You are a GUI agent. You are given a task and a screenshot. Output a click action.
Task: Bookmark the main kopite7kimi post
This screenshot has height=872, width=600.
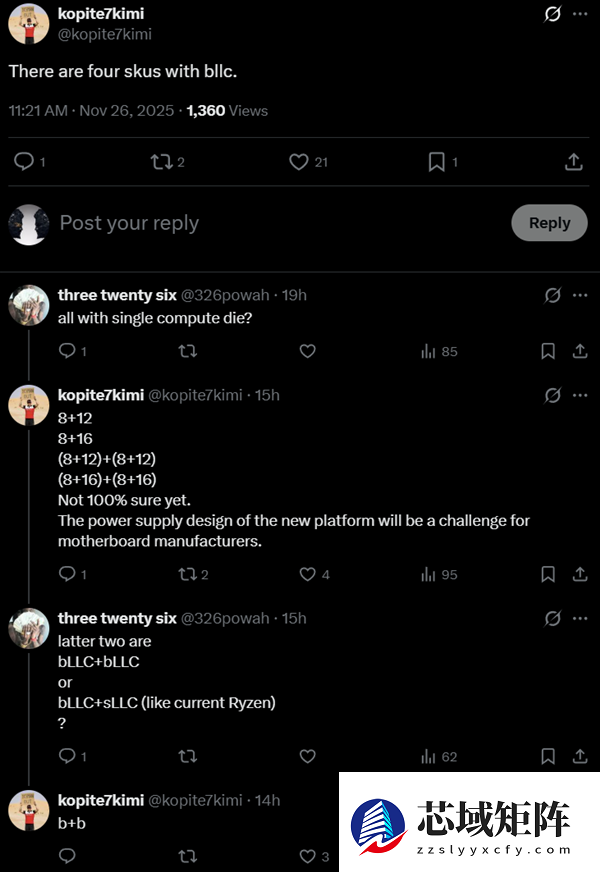click(437, 162)
